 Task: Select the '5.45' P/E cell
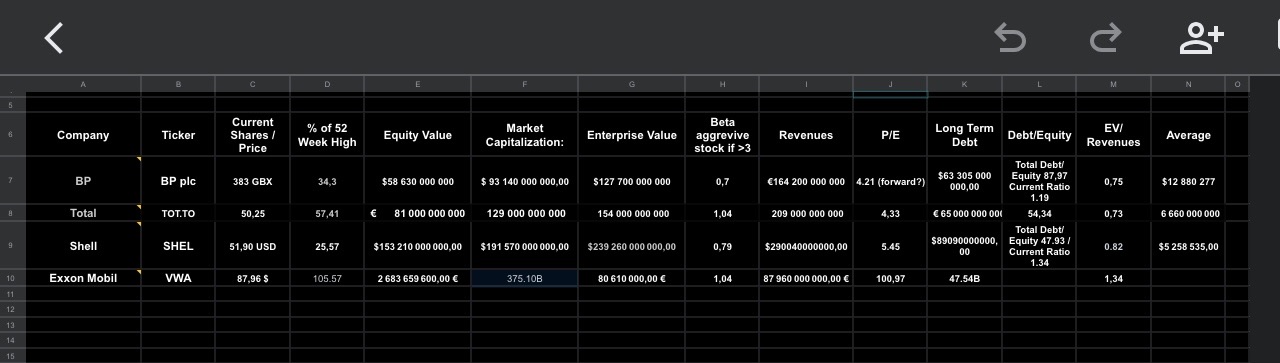[890, 246]
